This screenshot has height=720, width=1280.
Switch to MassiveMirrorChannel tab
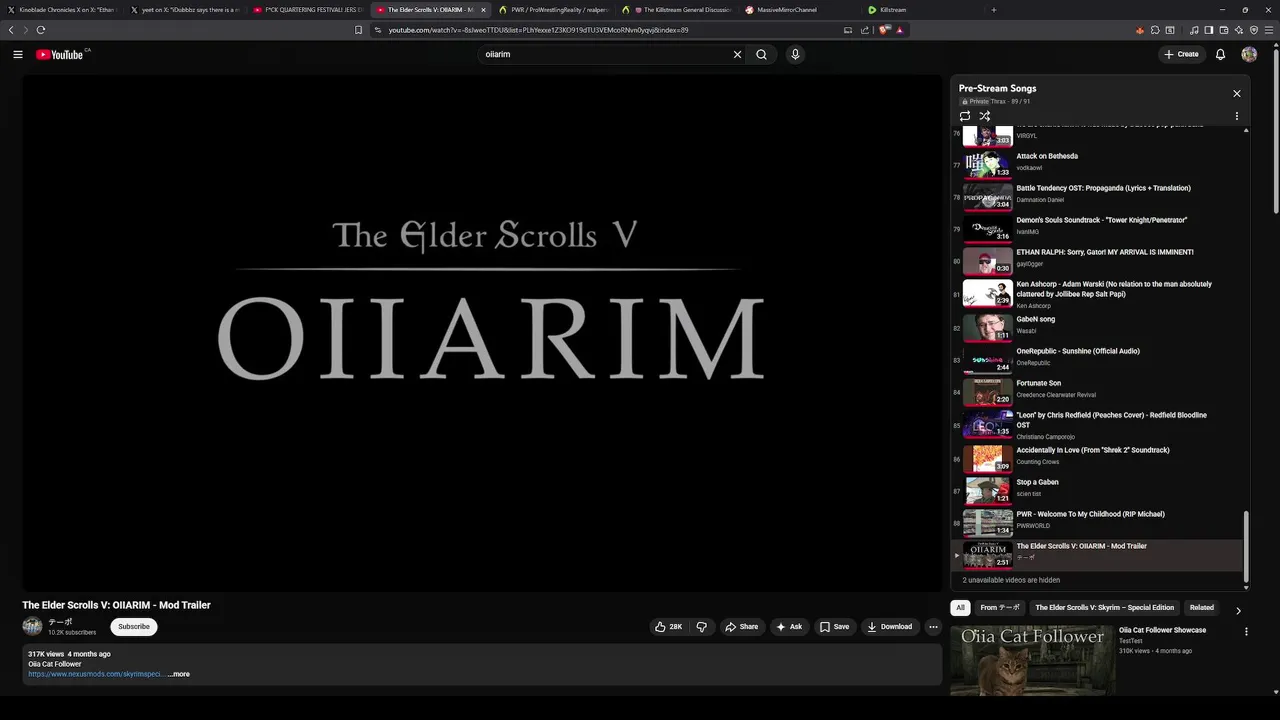click(x=798, y=10)
